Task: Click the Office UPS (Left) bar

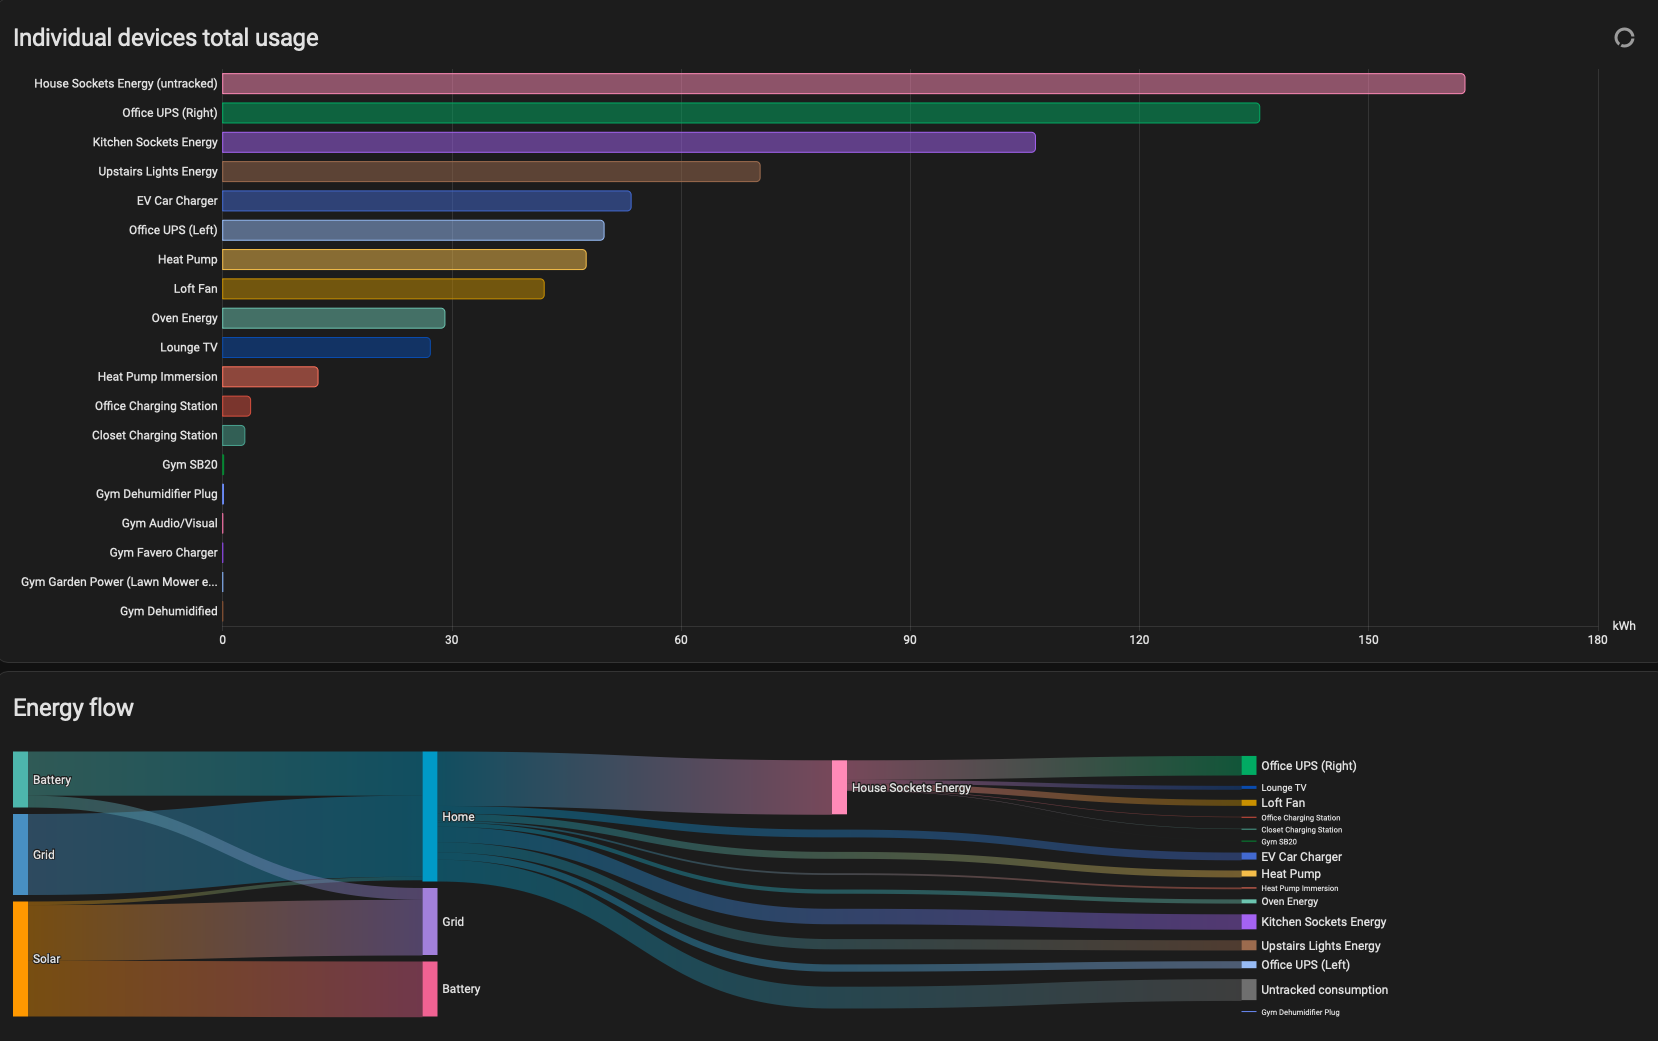Action: coord(413,230)
